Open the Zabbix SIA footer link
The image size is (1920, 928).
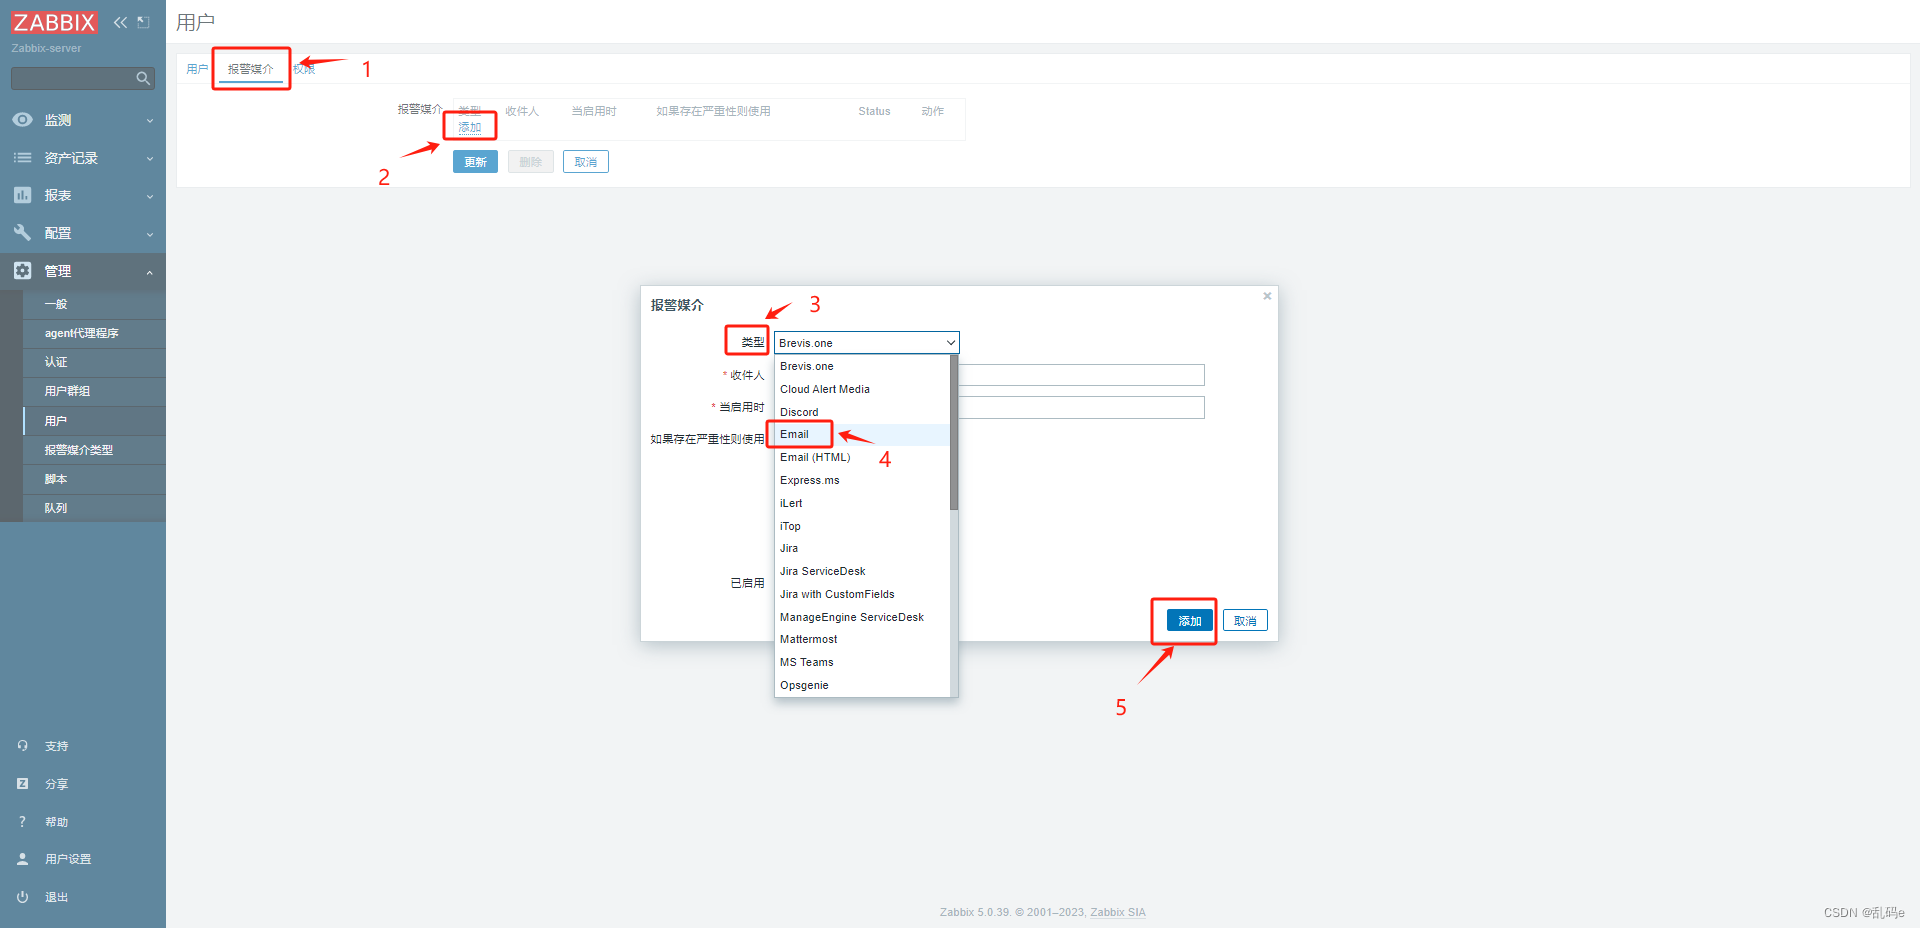coord(1118,913)
